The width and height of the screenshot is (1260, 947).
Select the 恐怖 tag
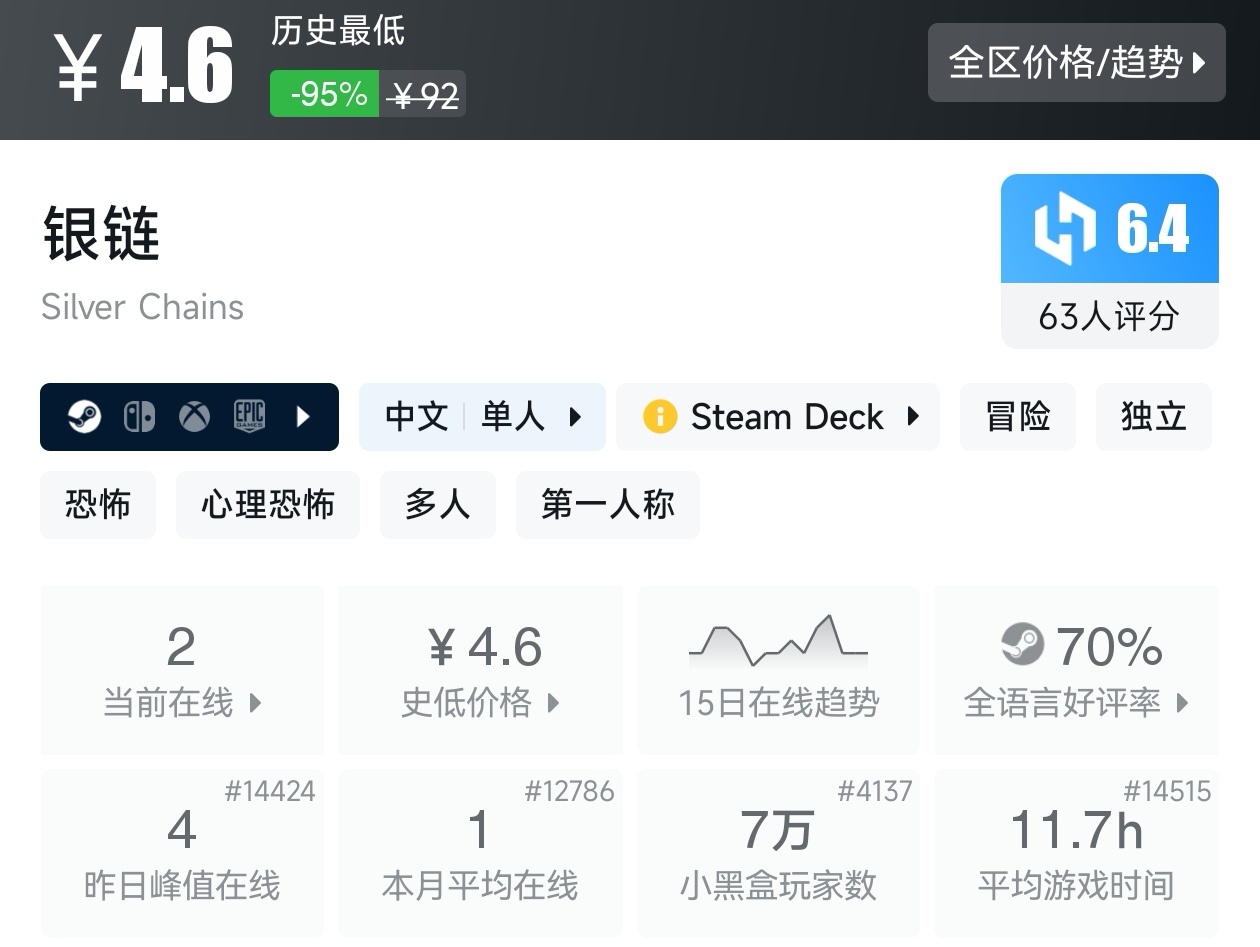click(98, 505)
